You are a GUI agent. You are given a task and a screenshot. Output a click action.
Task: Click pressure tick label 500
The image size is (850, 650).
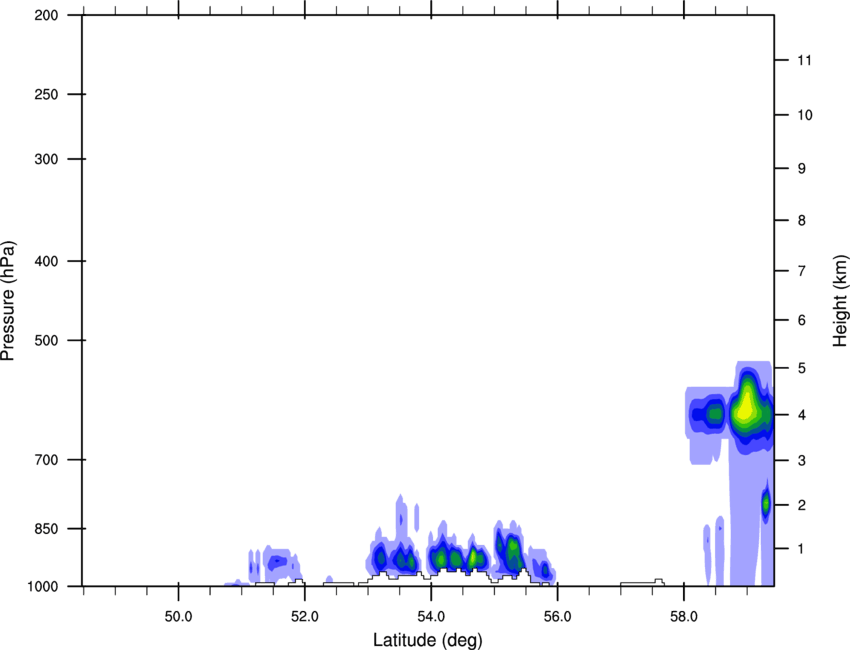pyautogui.click(x=46, y=340)
